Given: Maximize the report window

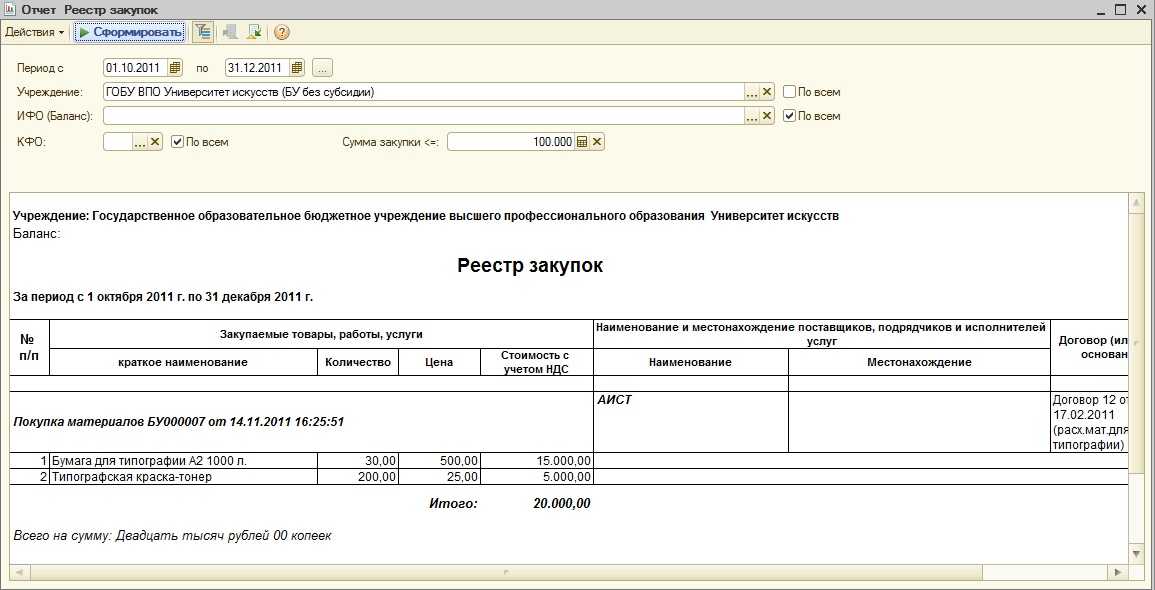Looking at the screenshot, I should (x=1121, y=10).
